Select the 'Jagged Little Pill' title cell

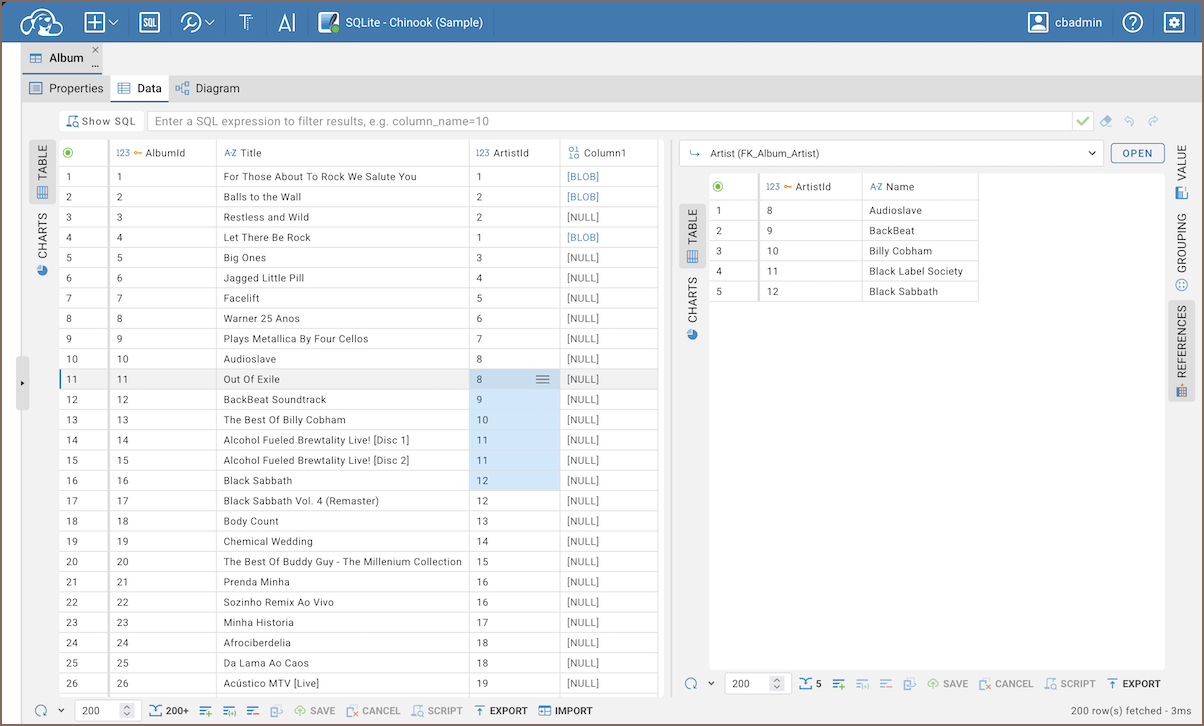point(342,278)
